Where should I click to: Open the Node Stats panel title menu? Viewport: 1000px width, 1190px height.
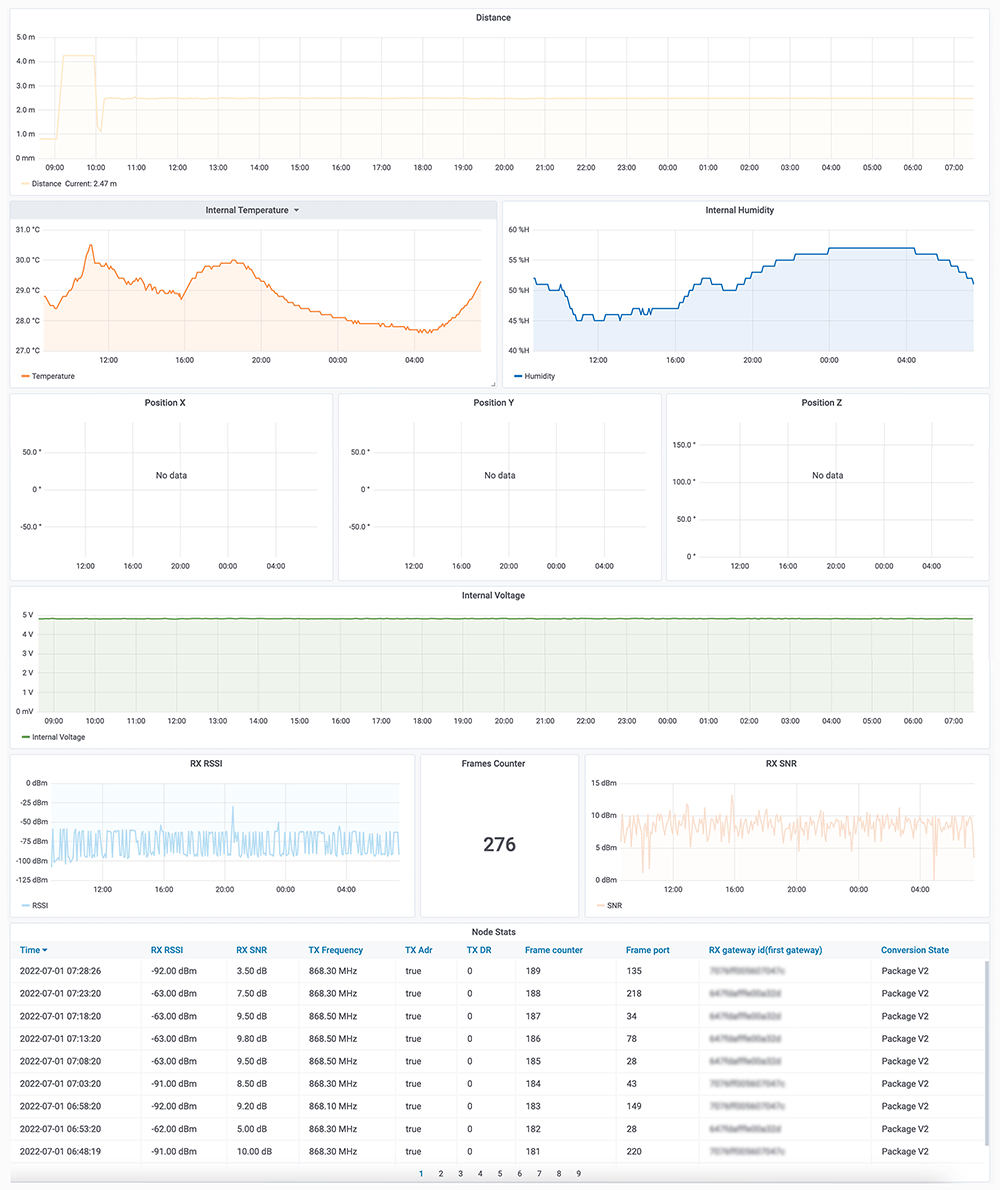tap(493, 932)
